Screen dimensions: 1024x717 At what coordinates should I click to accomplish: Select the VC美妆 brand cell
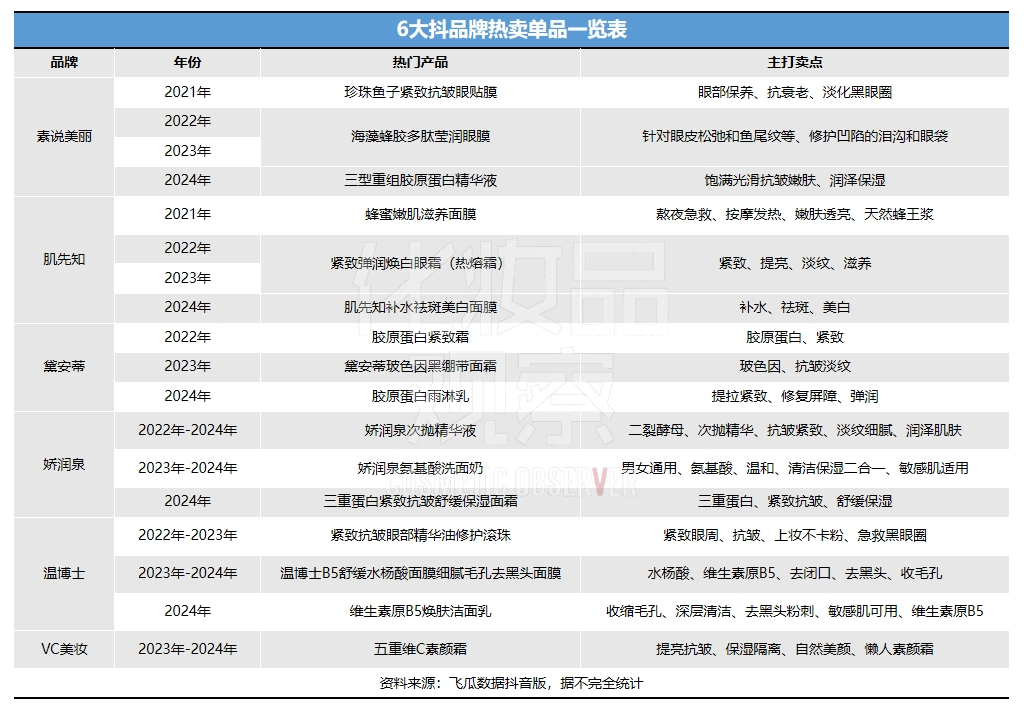click(64, 649)
